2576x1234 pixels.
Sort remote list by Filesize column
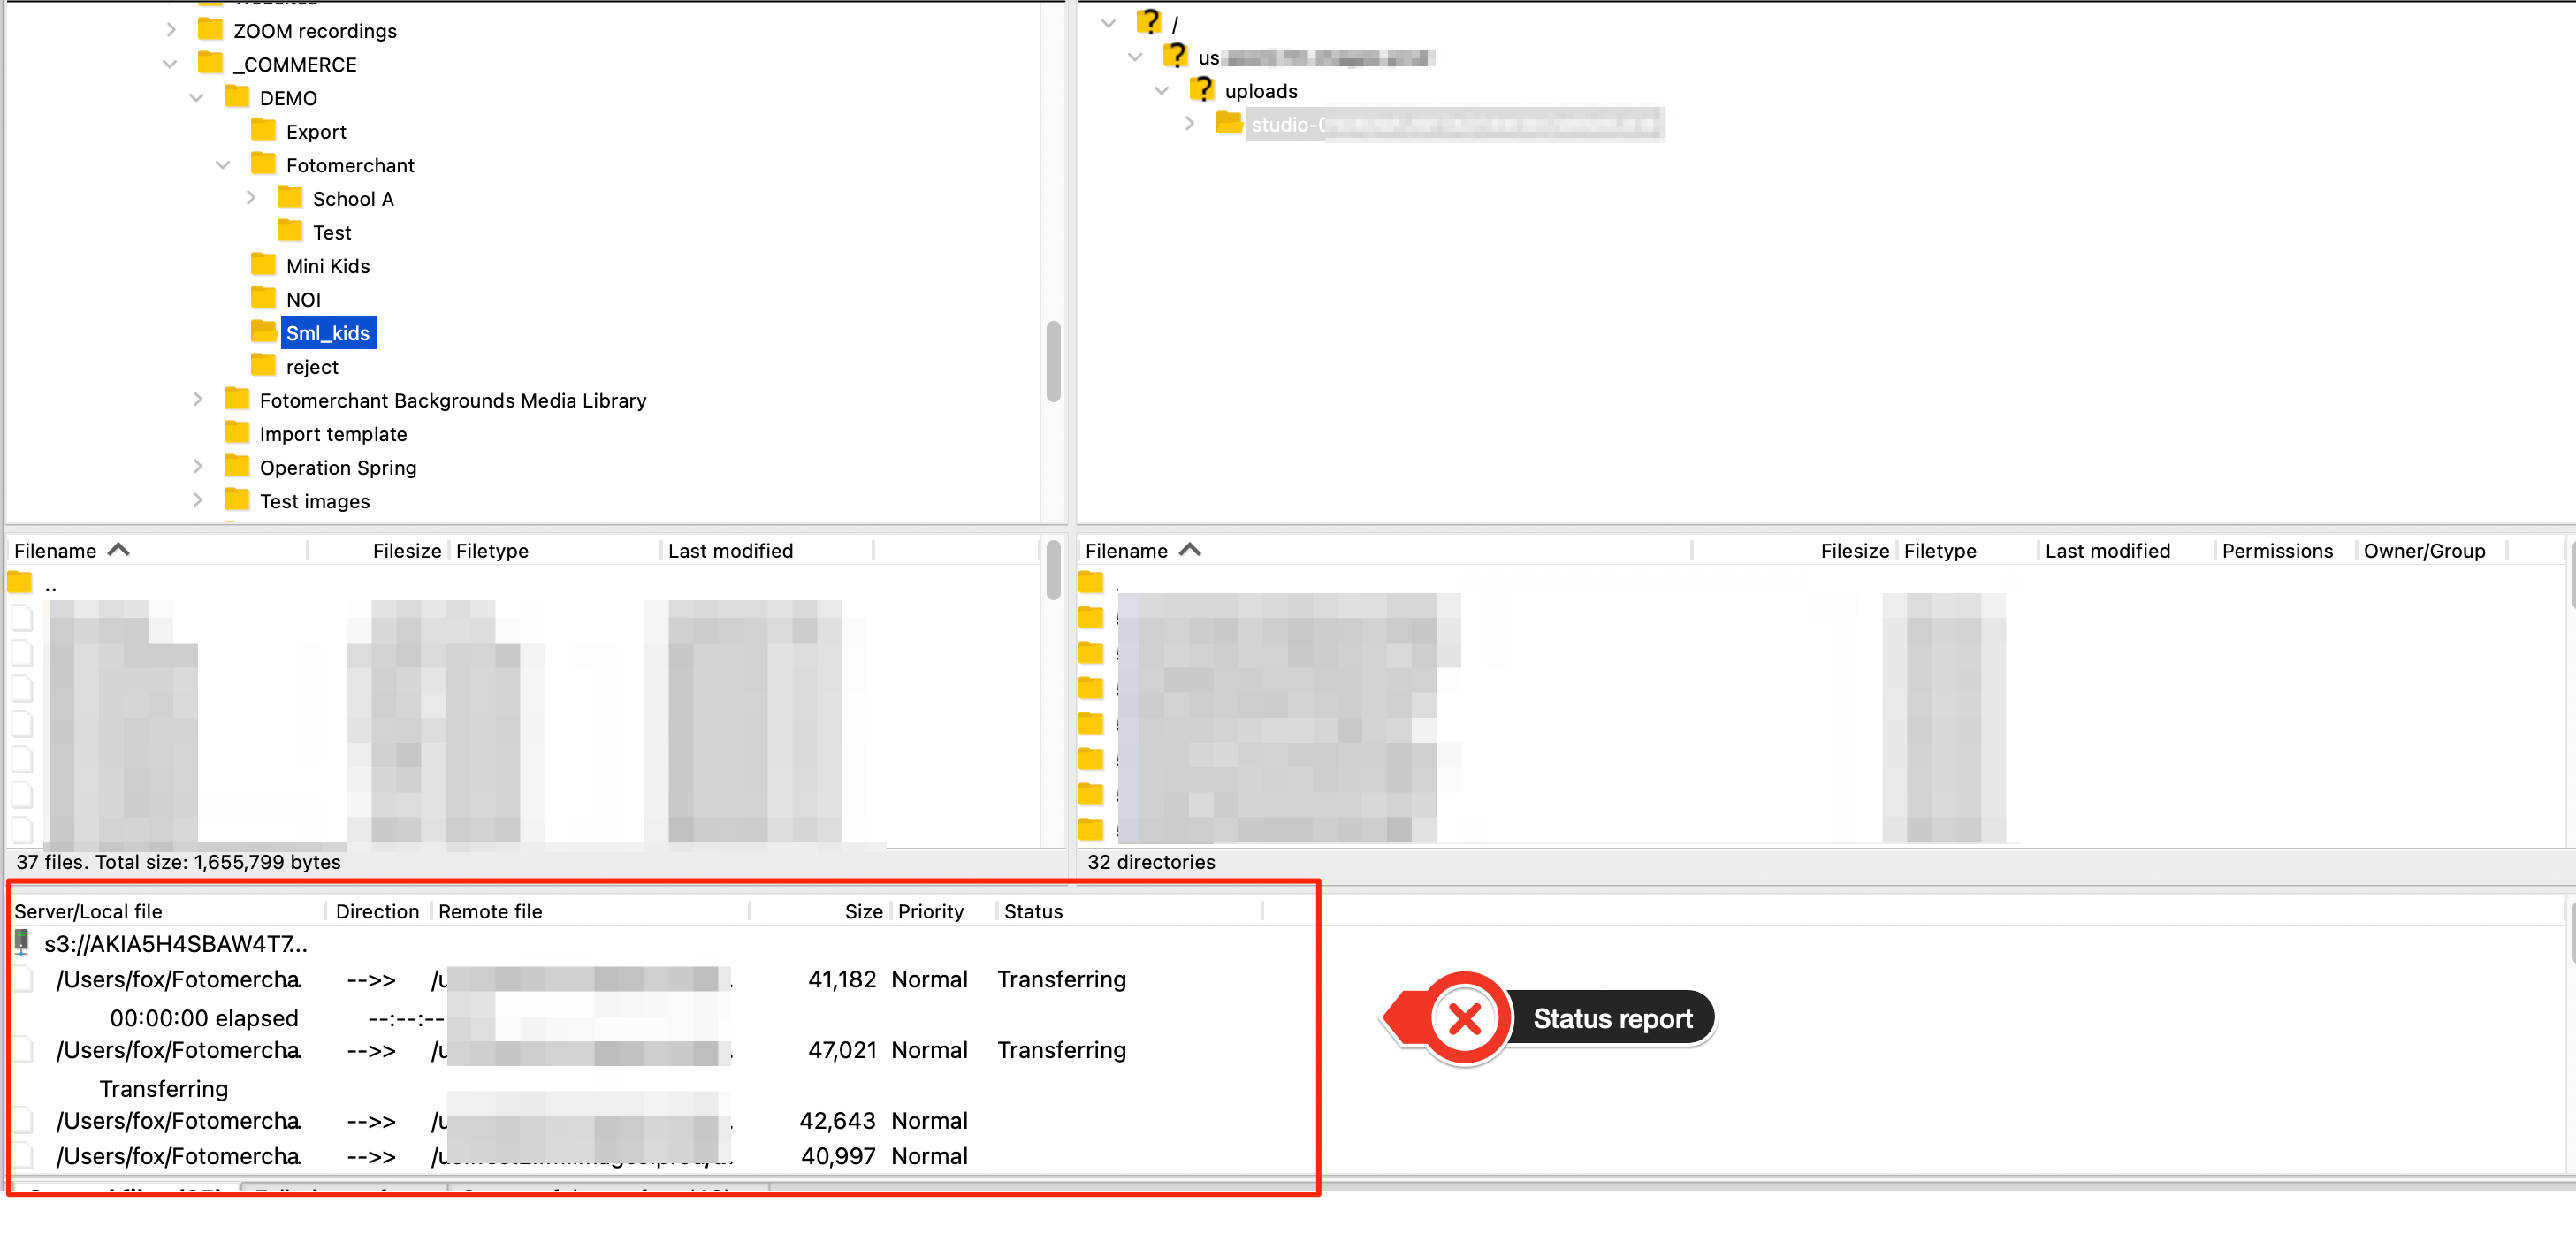1795,550
